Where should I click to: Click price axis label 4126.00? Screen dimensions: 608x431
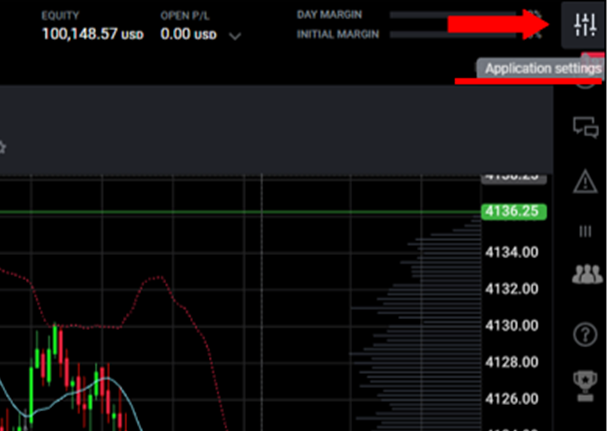click(512, 399)
